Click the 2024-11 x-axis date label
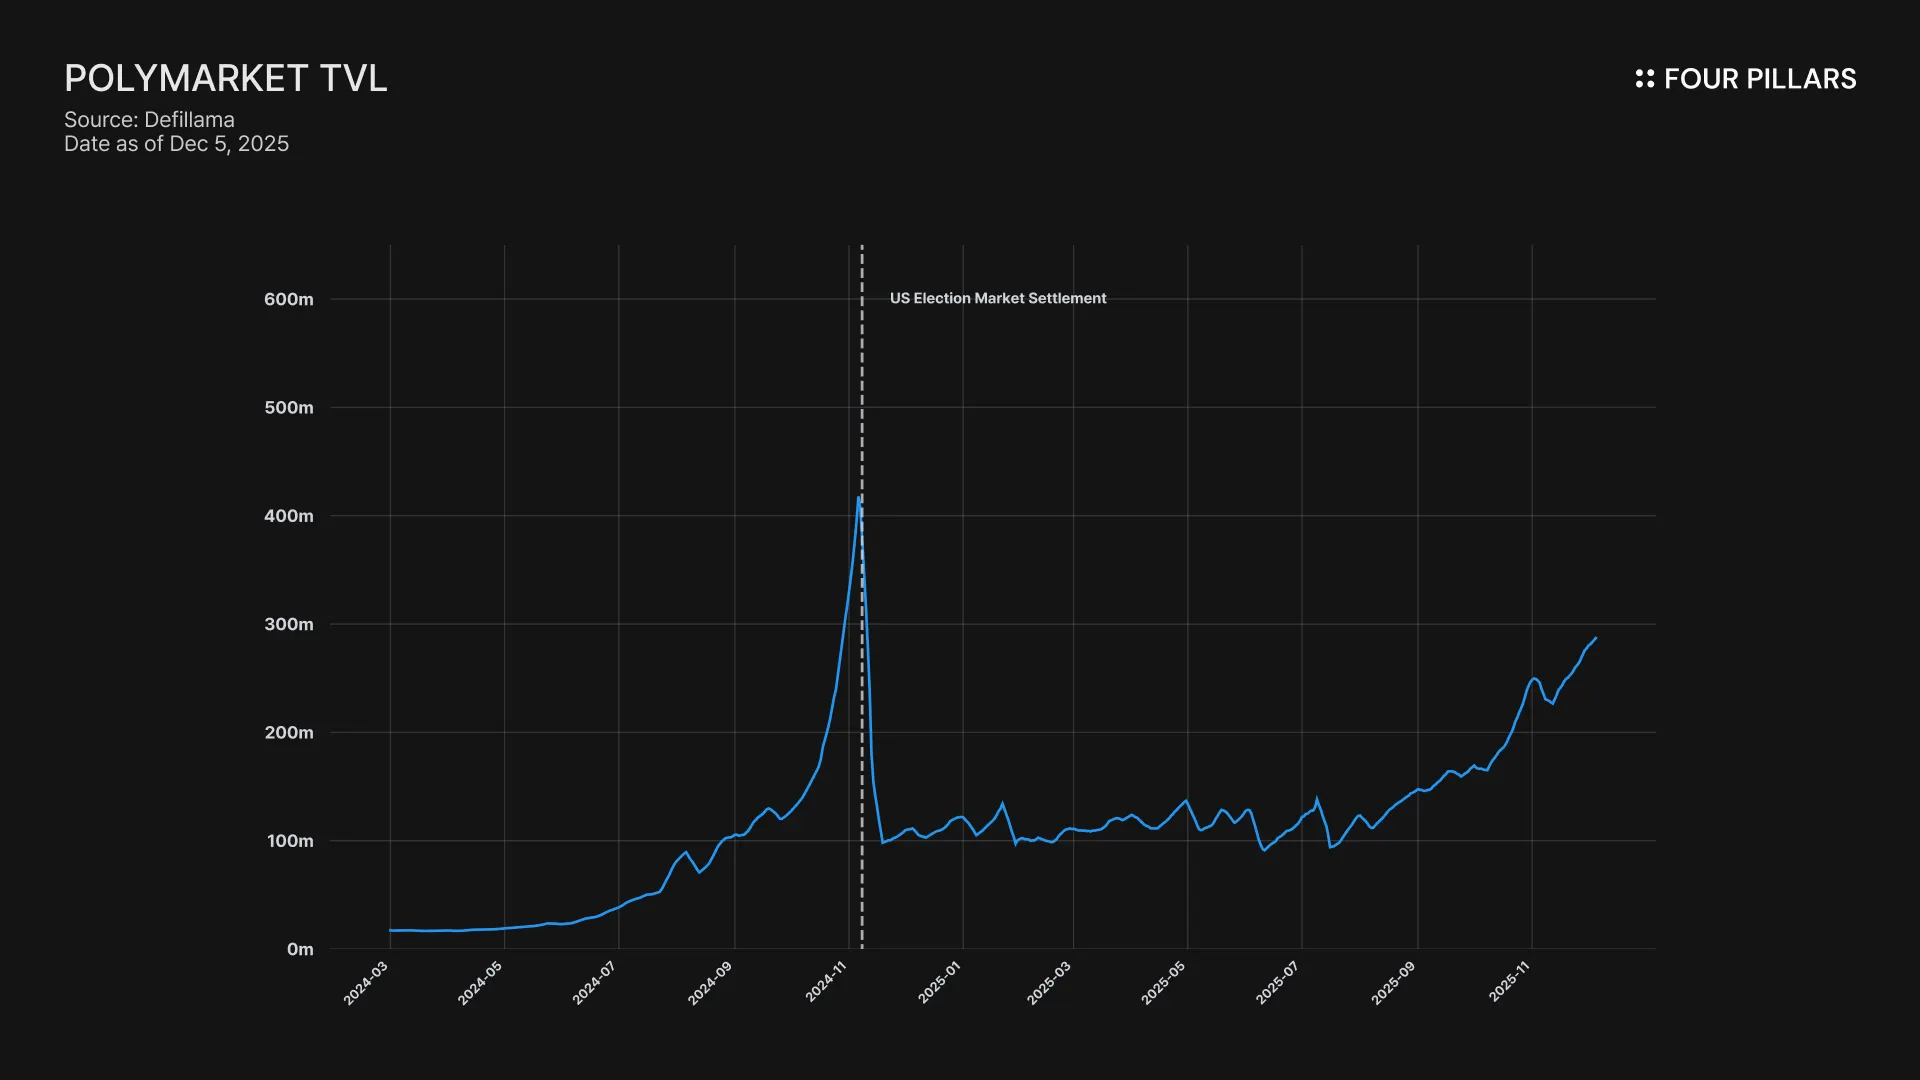1920x1080 pixels. pyautogui.click(x=826, y=982)
